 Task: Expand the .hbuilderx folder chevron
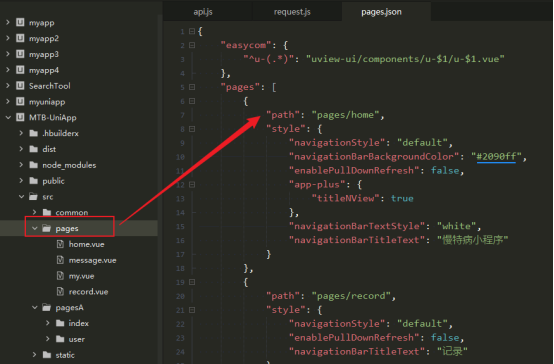coord(21,133)
